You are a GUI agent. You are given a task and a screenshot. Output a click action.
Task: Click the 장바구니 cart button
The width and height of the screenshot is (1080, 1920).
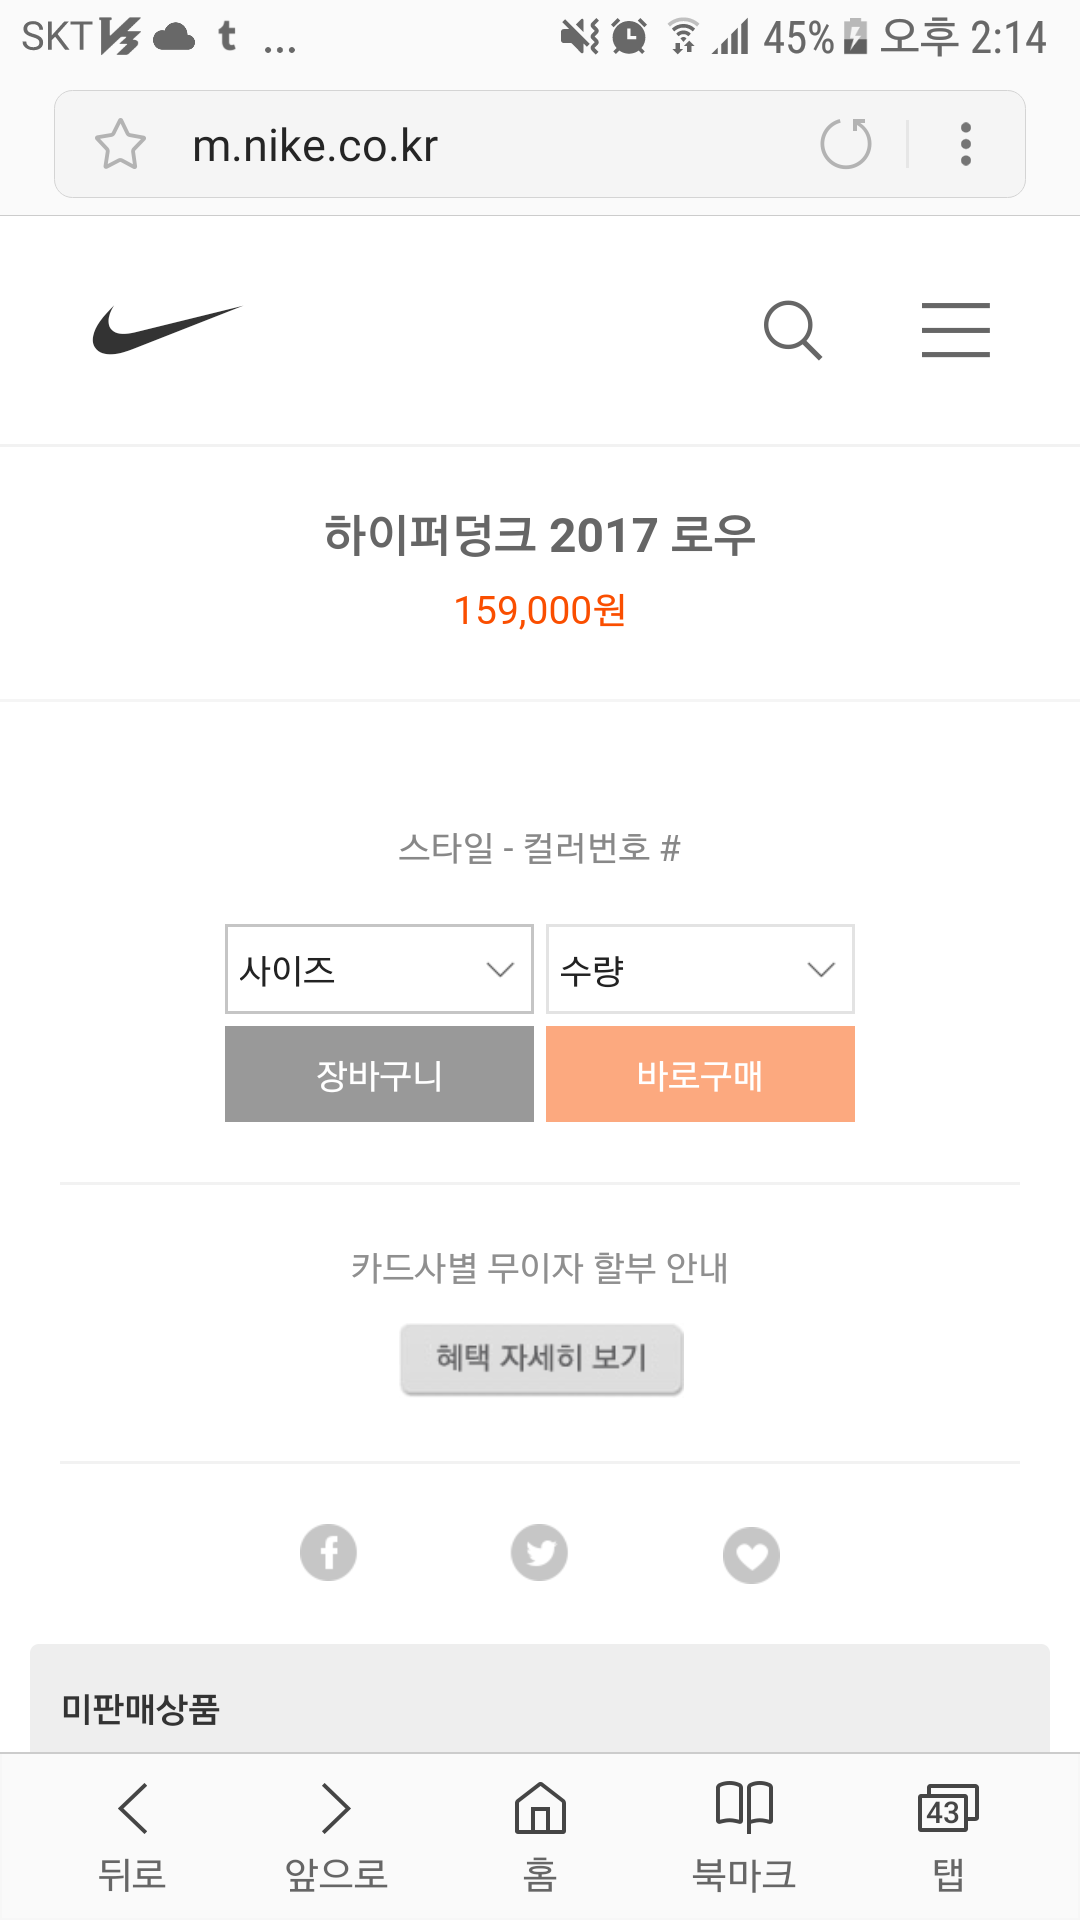pyautogui.click(x=379, y=1074)
